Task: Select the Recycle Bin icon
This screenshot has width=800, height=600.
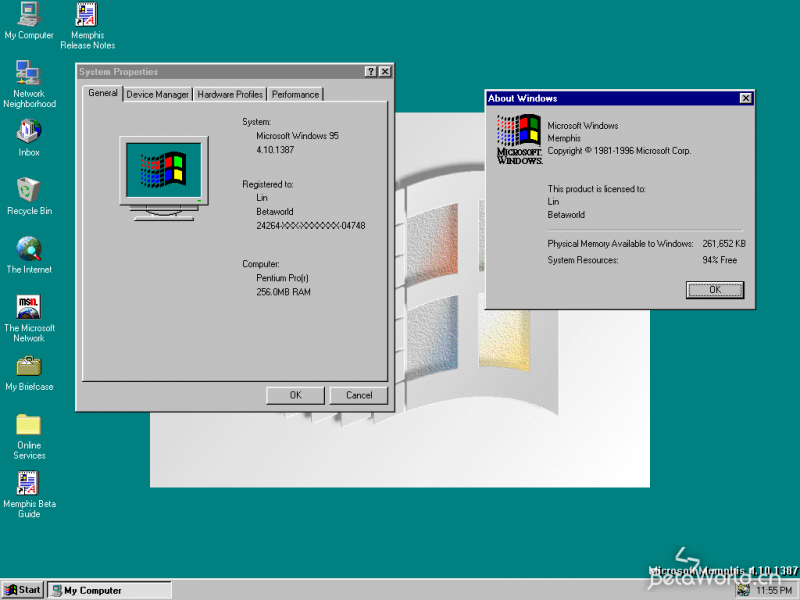Action: [x=28, y=190]
